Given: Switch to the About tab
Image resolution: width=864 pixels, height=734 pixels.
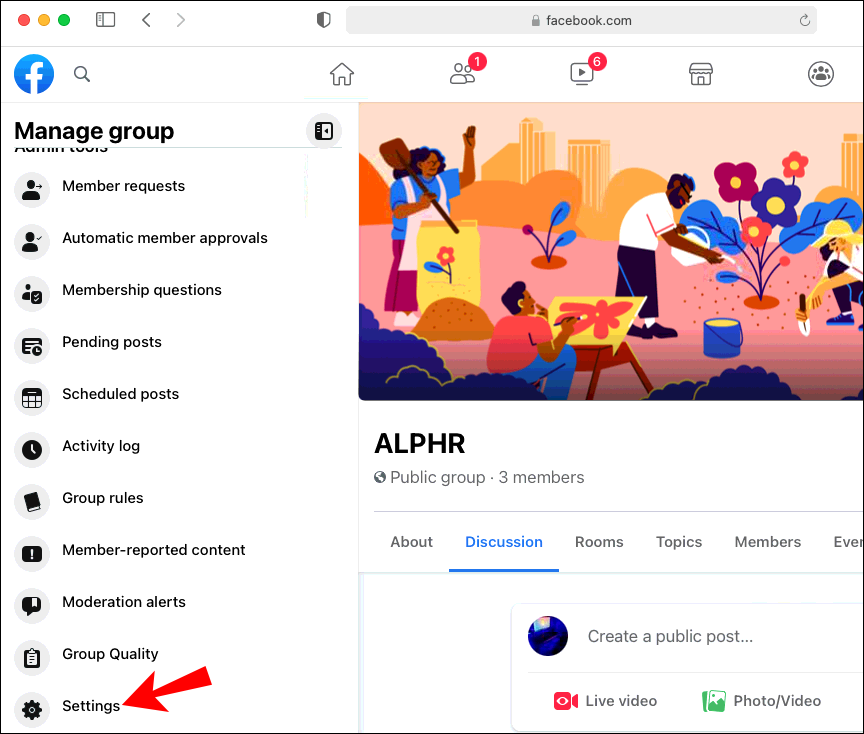Looking at the screenshot, I should pyautogui.click(x=412, y=542).
